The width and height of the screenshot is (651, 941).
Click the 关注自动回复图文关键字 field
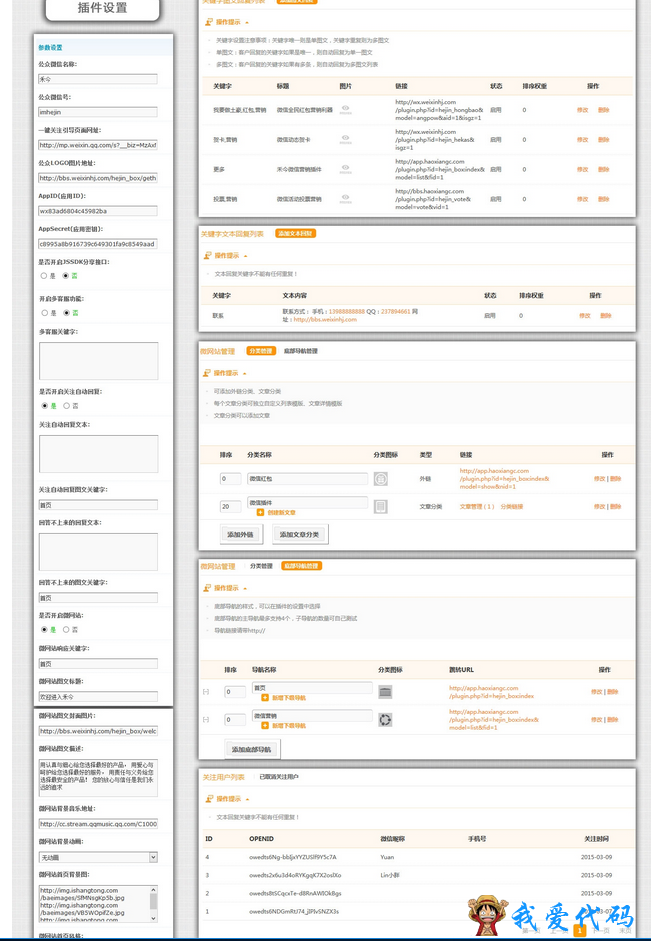[98, 505]
